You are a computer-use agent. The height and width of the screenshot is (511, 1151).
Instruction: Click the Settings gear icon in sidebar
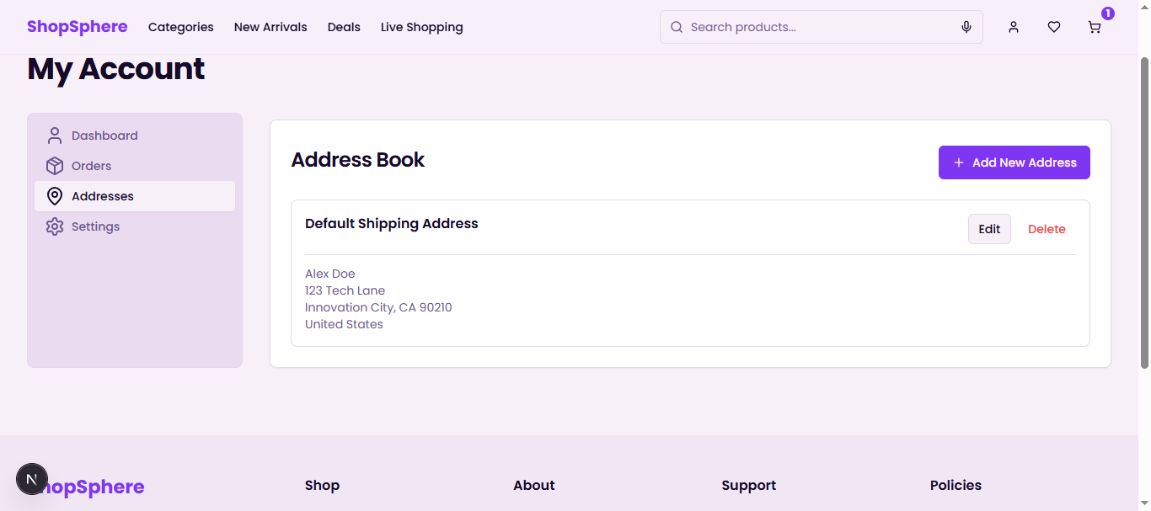[55, 227]
